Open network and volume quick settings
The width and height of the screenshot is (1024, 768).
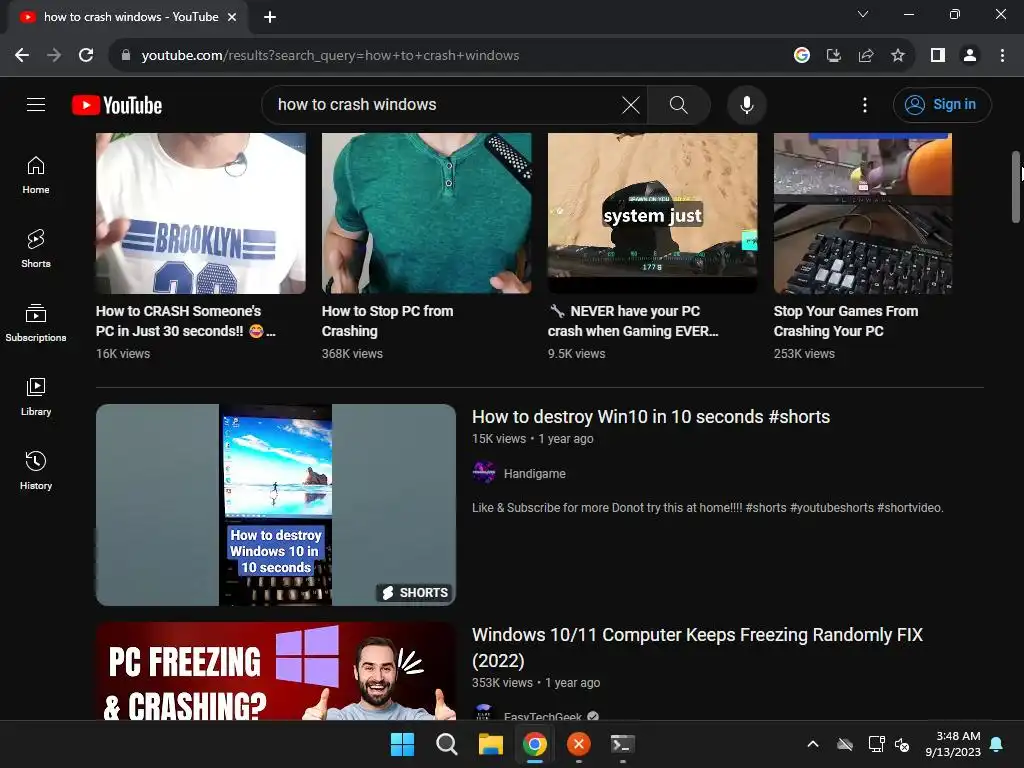coord(889,744)
